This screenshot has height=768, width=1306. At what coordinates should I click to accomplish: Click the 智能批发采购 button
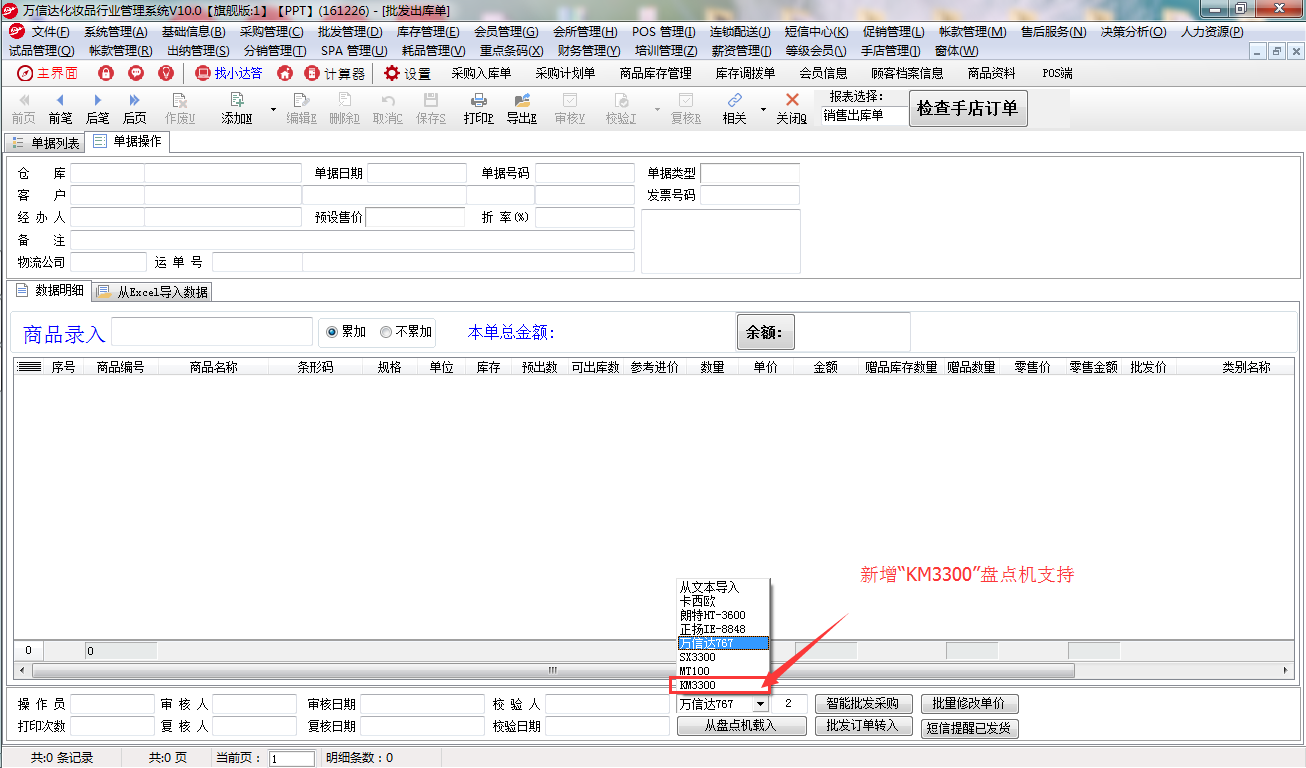(x=863, y=704)
